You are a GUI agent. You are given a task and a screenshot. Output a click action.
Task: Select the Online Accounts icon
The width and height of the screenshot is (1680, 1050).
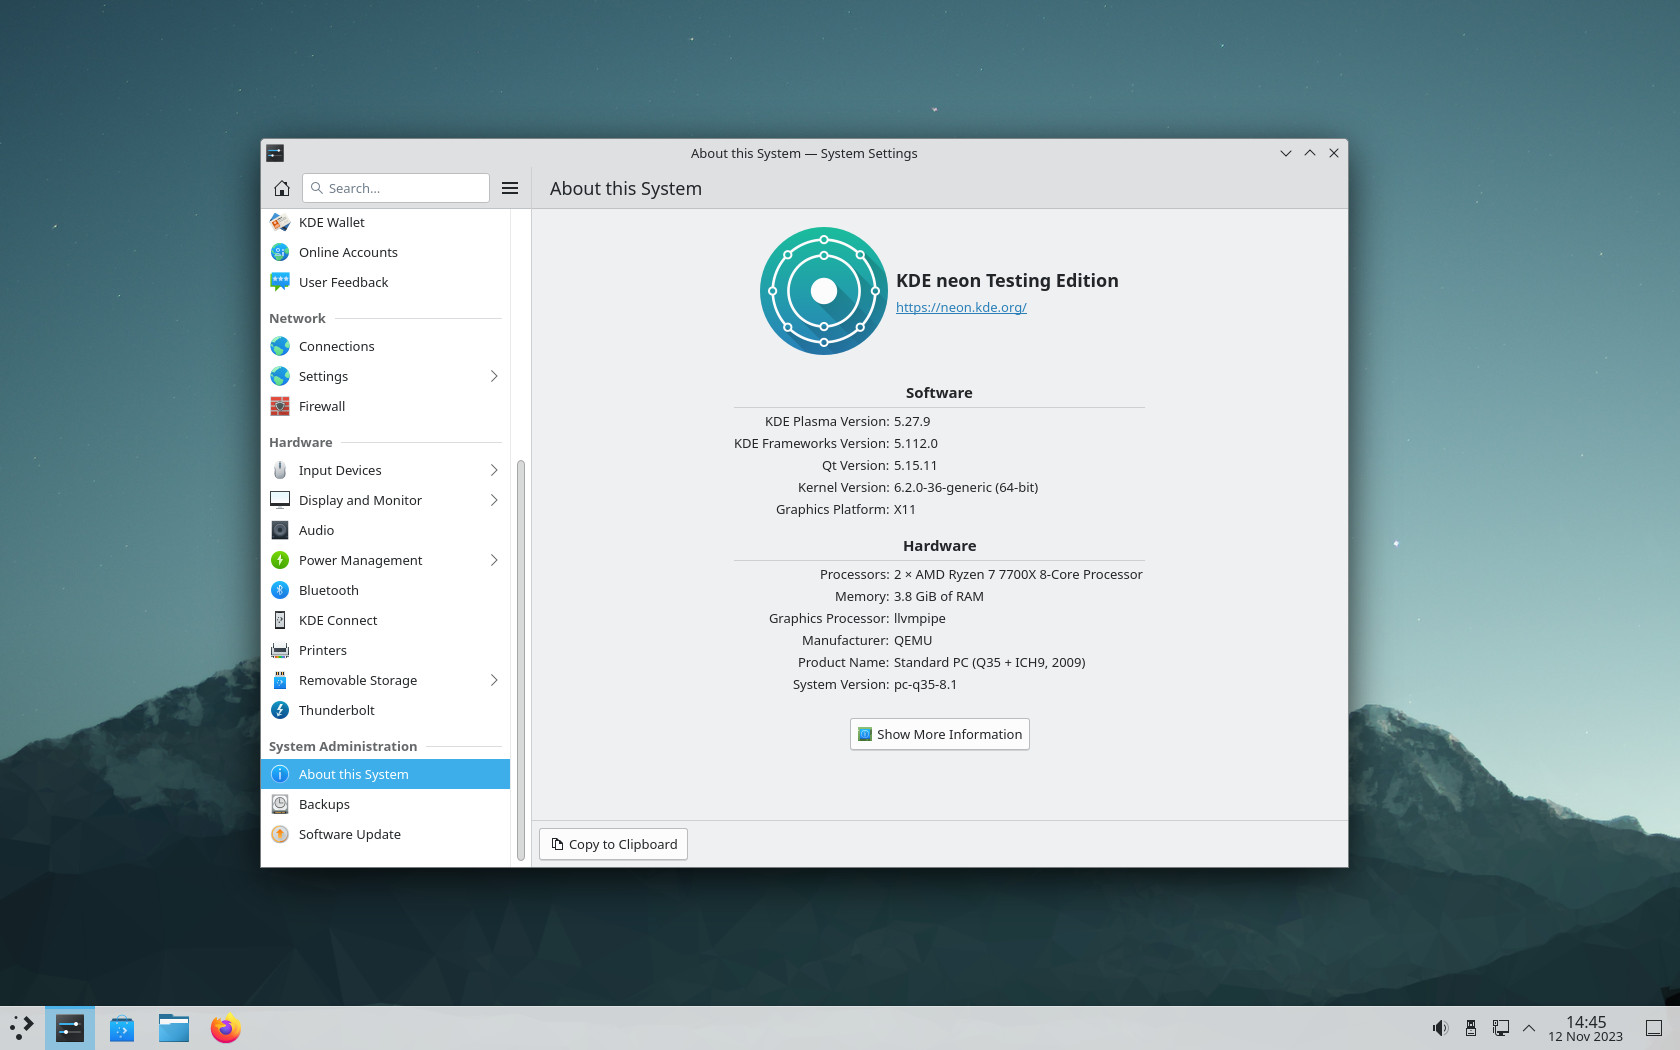280,252
